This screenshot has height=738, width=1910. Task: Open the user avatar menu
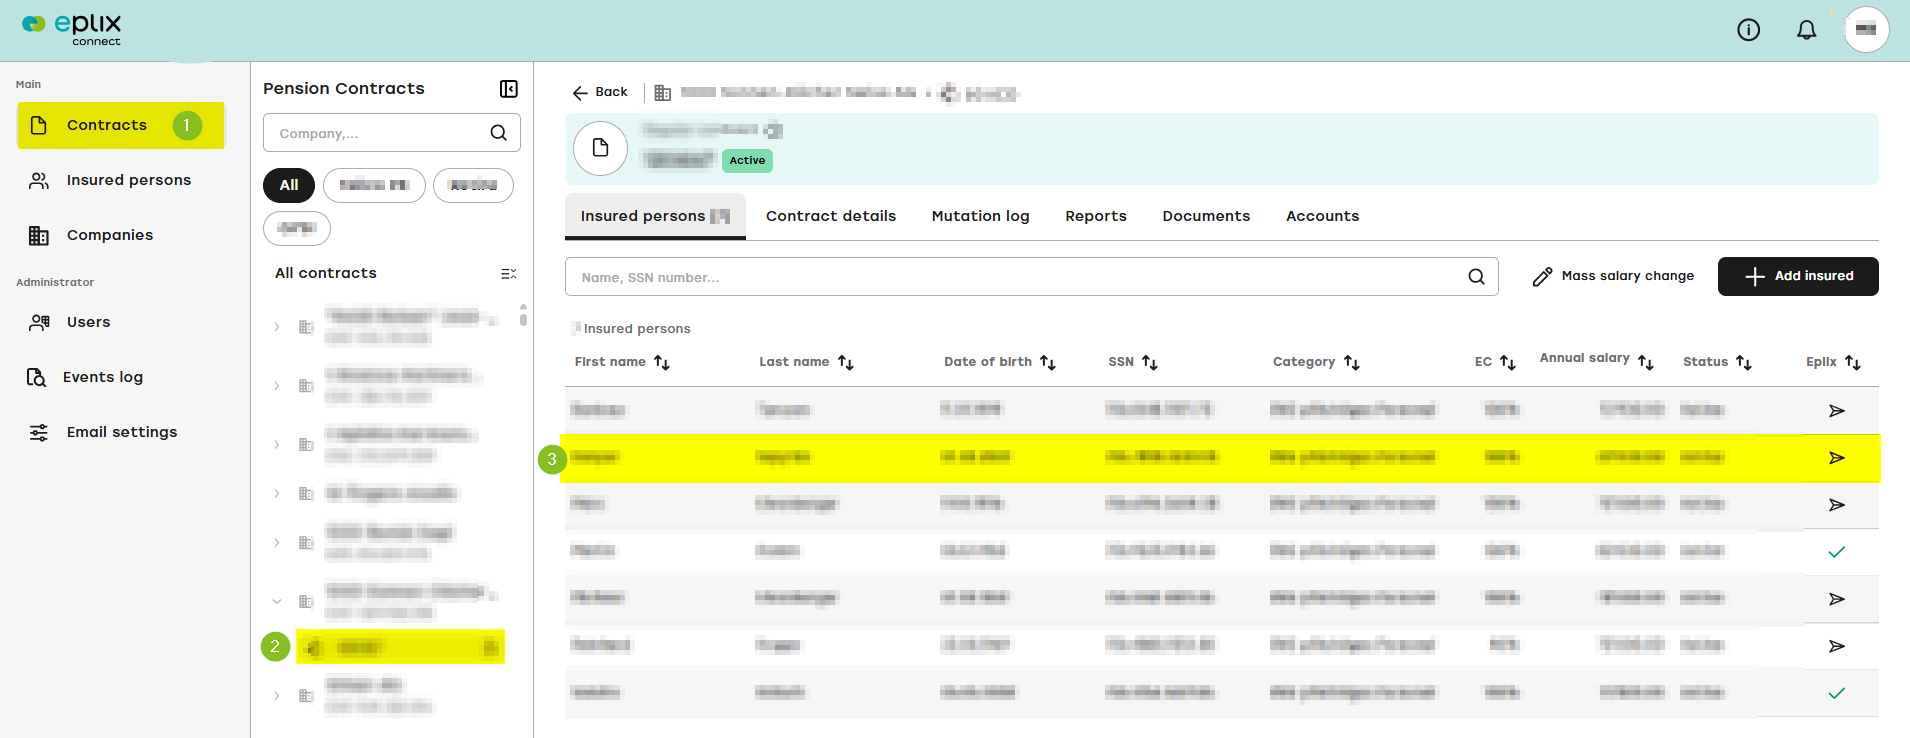click(x=1866, y=29)
